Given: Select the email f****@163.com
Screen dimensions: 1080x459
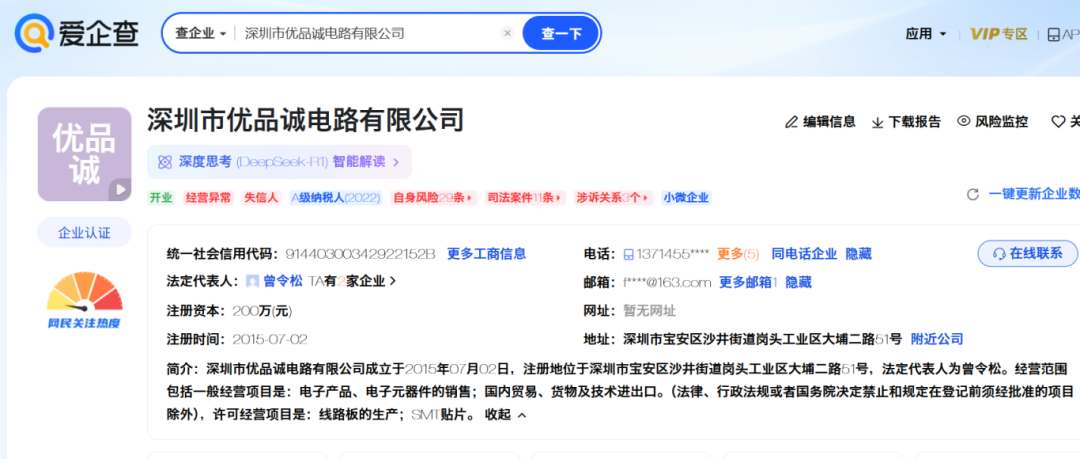Looking at the screenshot, I should [x=667, y=282].
